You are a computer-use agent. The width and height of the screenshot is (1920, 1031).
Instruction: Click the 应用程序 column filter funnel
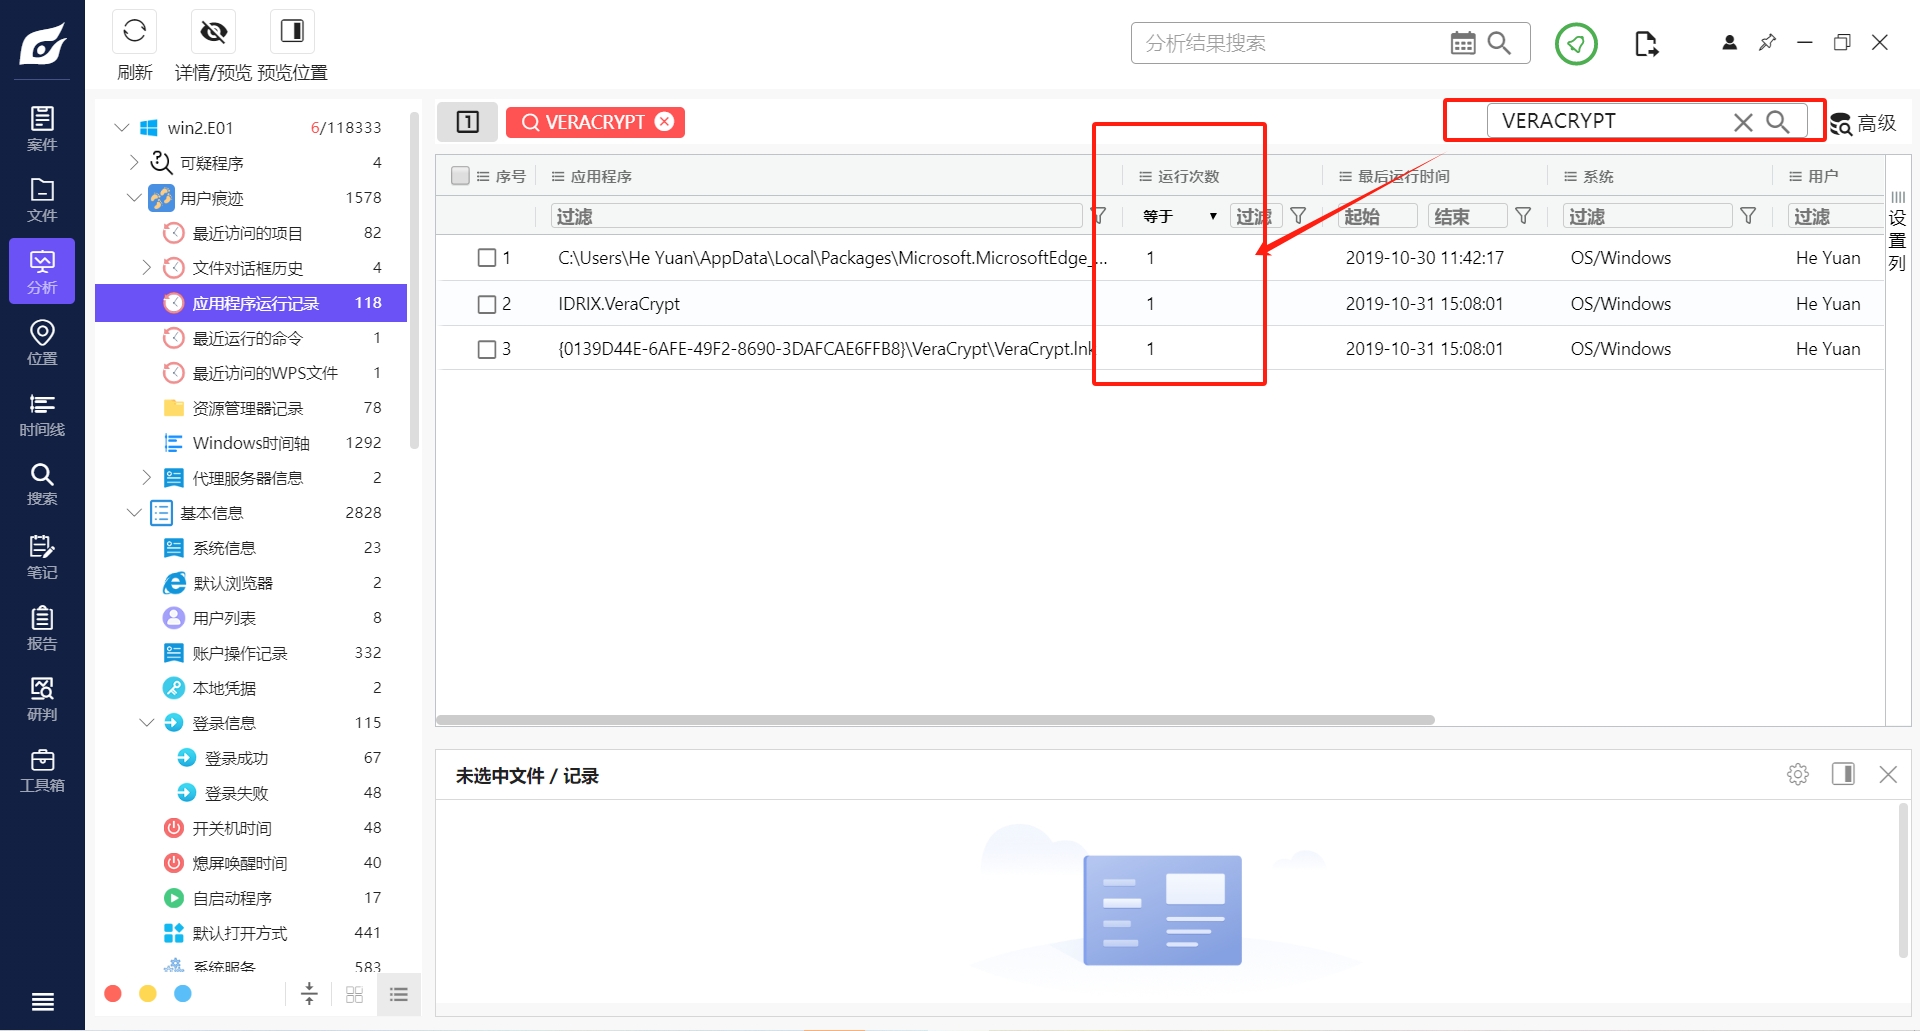1098,216
